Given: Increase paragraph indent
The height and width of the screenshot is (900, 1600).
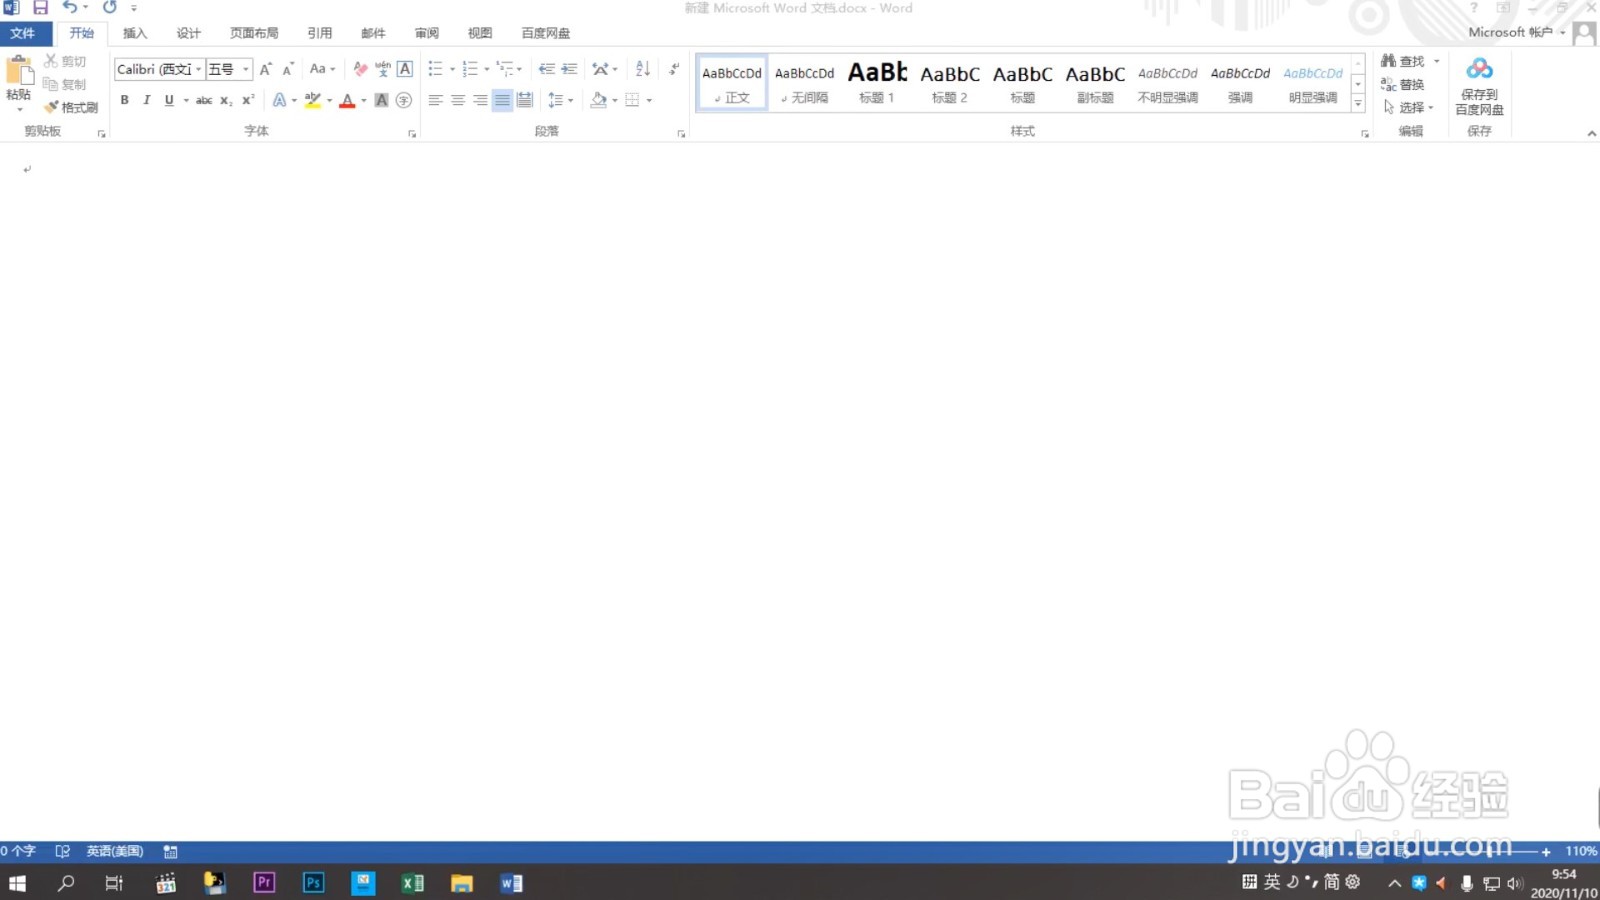Looking at the screenshot, I should pos(569,69).
